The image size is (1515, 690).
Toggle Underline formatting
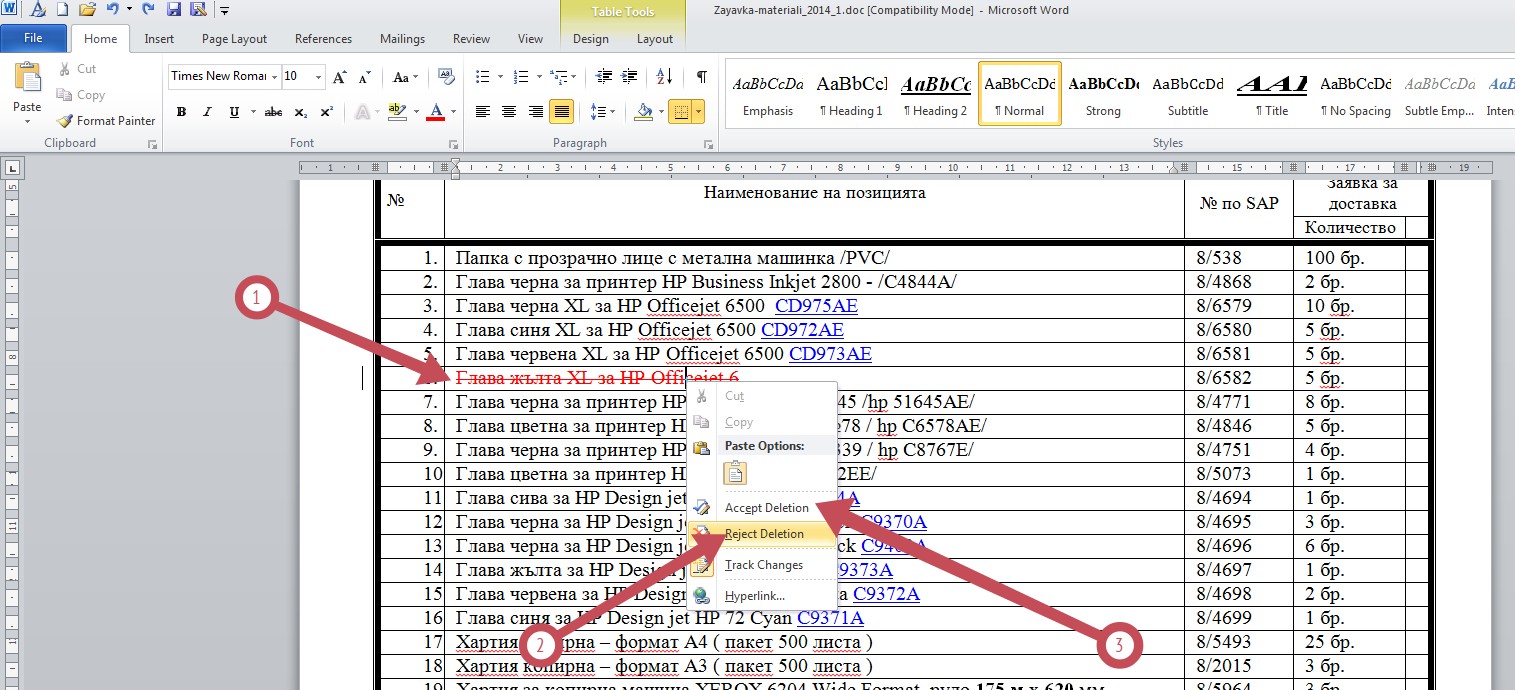(234, 112)
